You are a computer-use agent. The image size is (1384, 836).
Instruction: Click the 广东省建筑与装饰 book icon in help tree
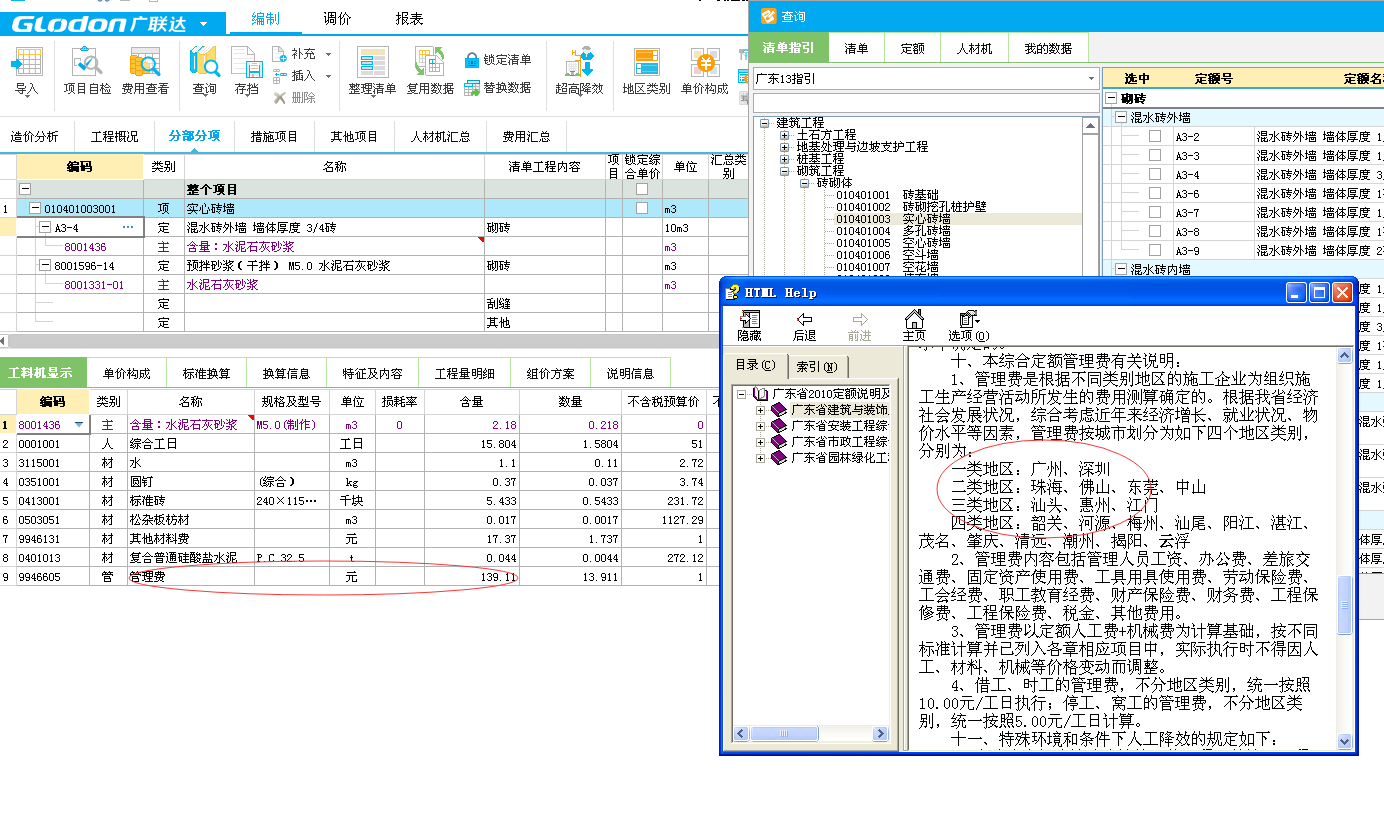[780, 409]
